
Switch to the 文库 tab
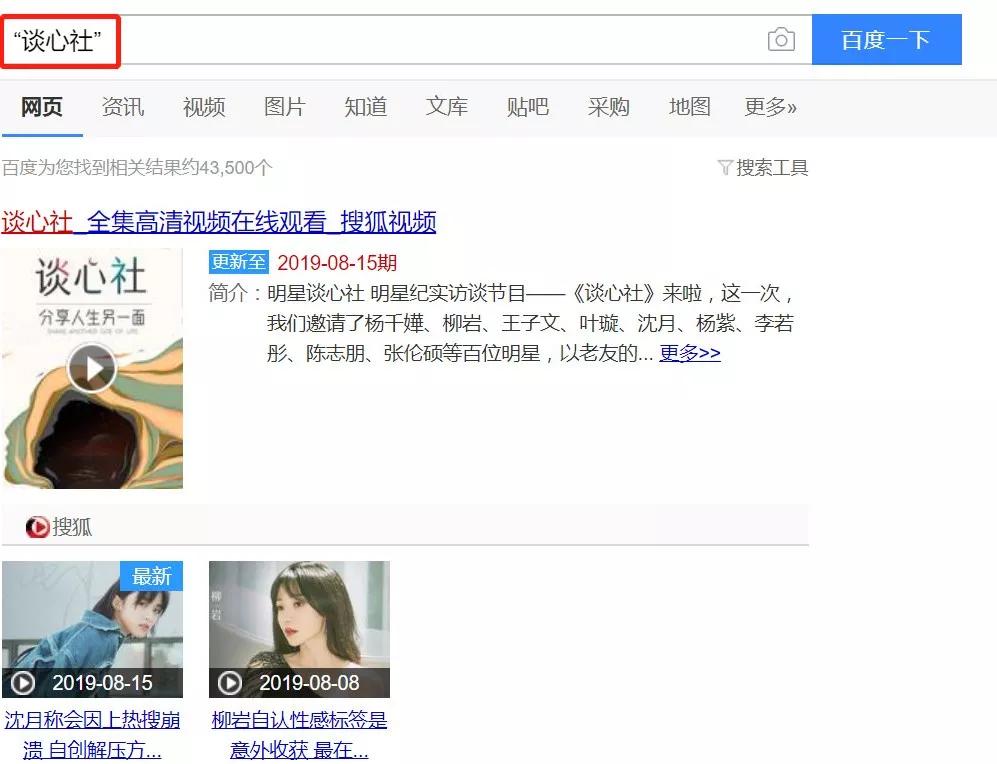point(446,107)
